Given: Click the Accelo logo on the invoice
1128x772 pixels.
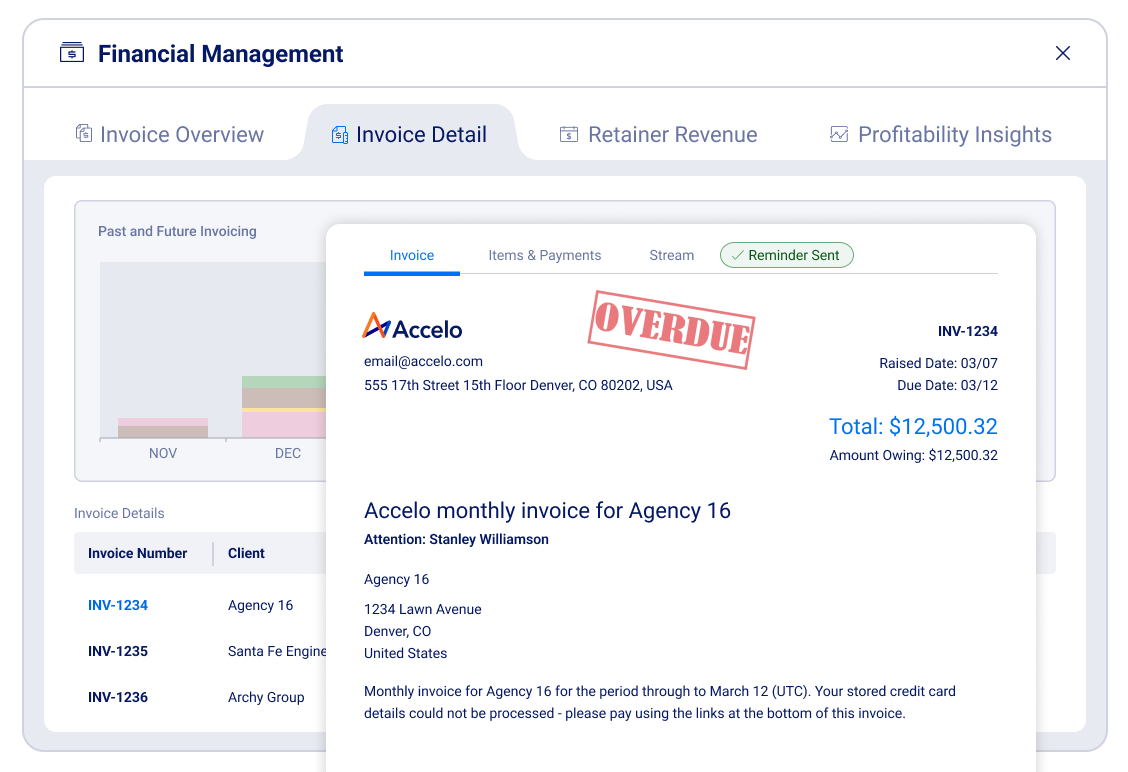Looking at the screenshot, I should pyautogui.click(x=412, y=327).
